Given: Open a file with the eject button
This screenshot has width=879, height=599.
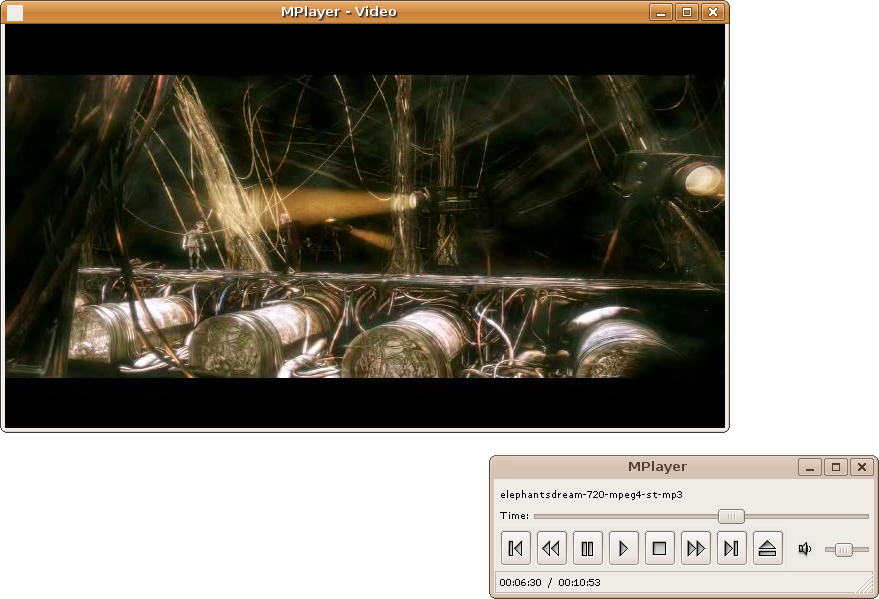Looking at the screenshot, I should coord(767,548).
